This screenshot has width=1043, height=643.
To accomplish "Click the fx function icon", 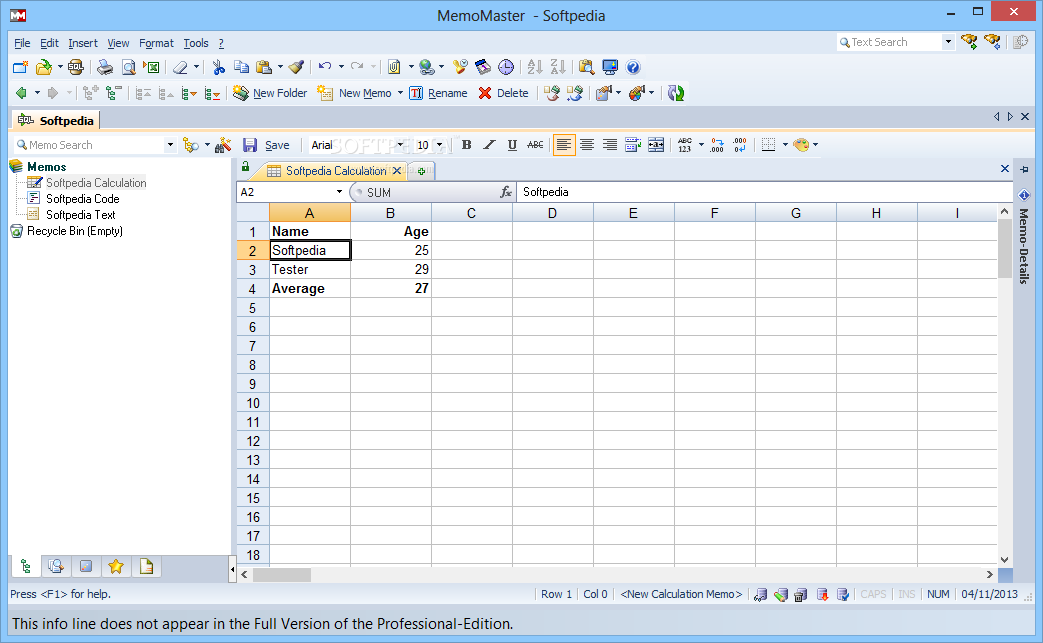I will click(506, 192).
